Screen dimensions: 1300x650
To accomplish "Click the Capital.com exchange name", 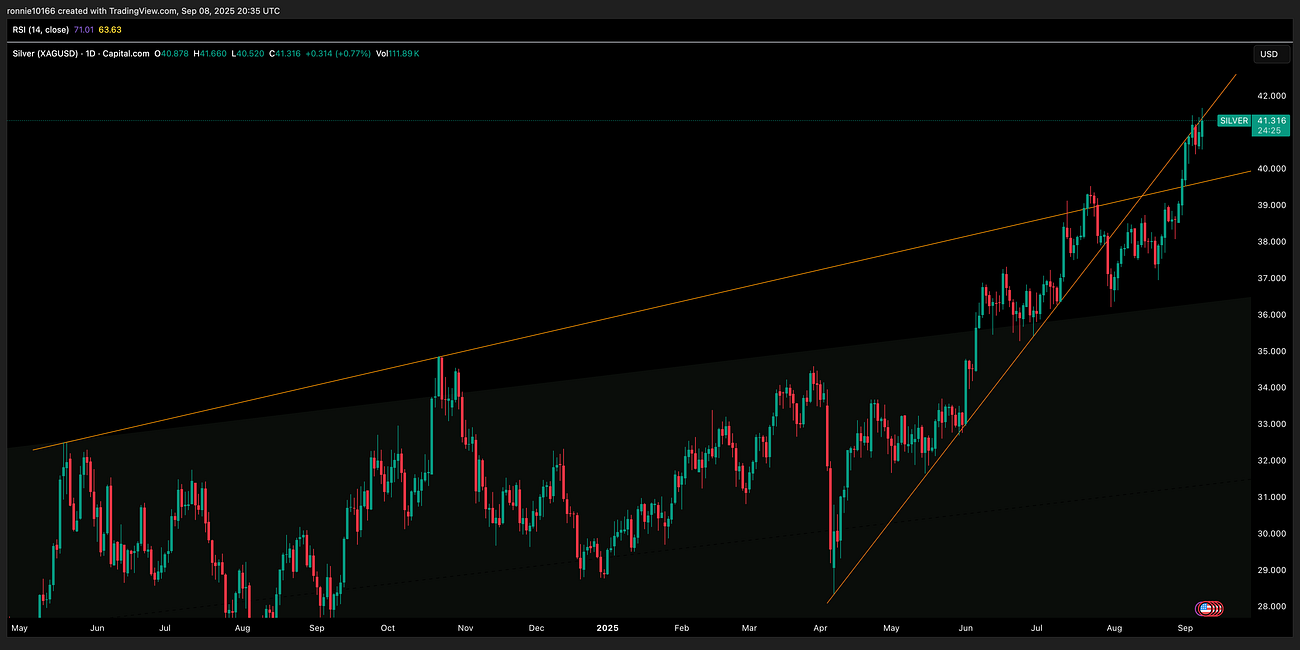I will click(125, 53).
